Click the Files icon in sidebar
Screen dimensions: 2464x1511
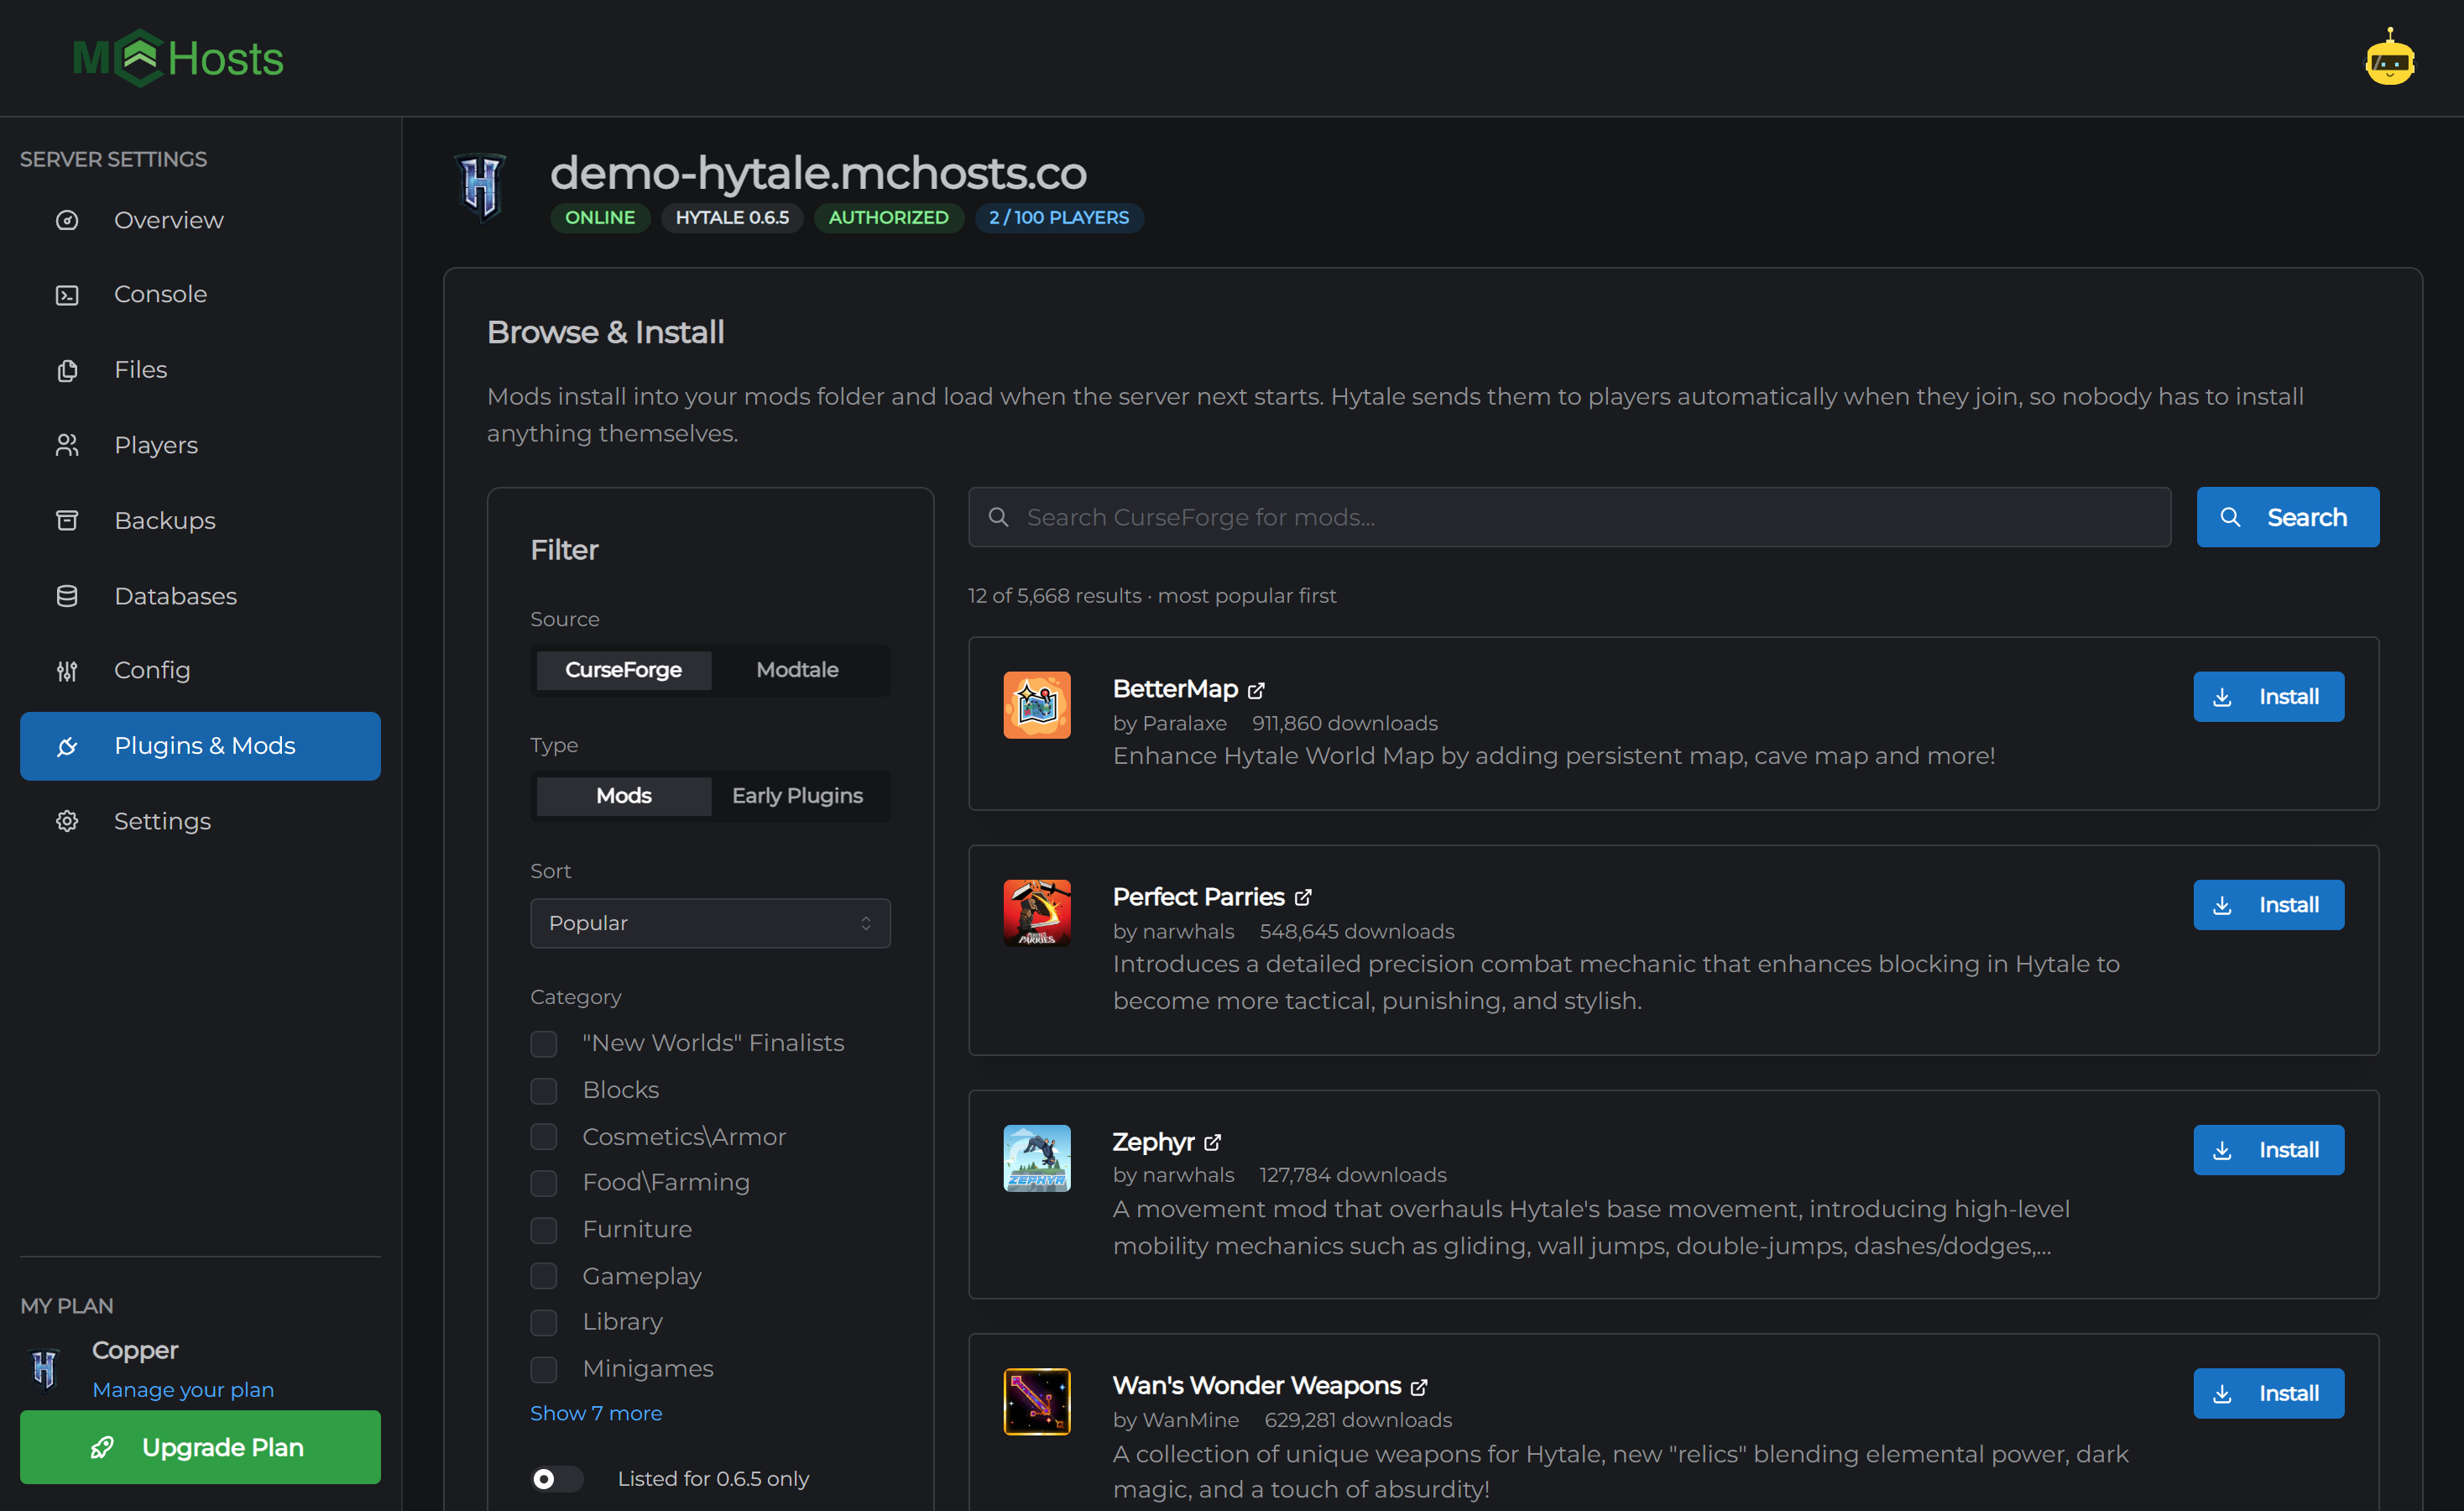[x=67, y=370]
